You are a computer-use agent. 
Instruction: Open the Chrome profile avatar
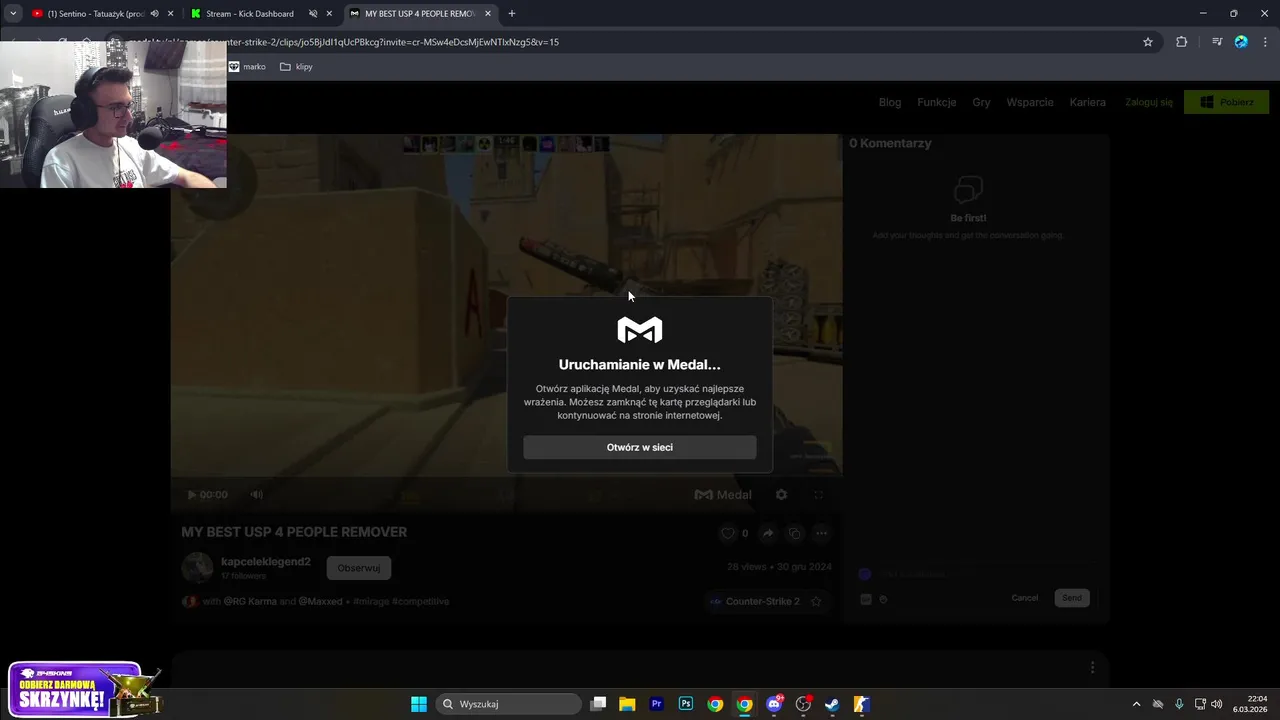(1241, 42)
